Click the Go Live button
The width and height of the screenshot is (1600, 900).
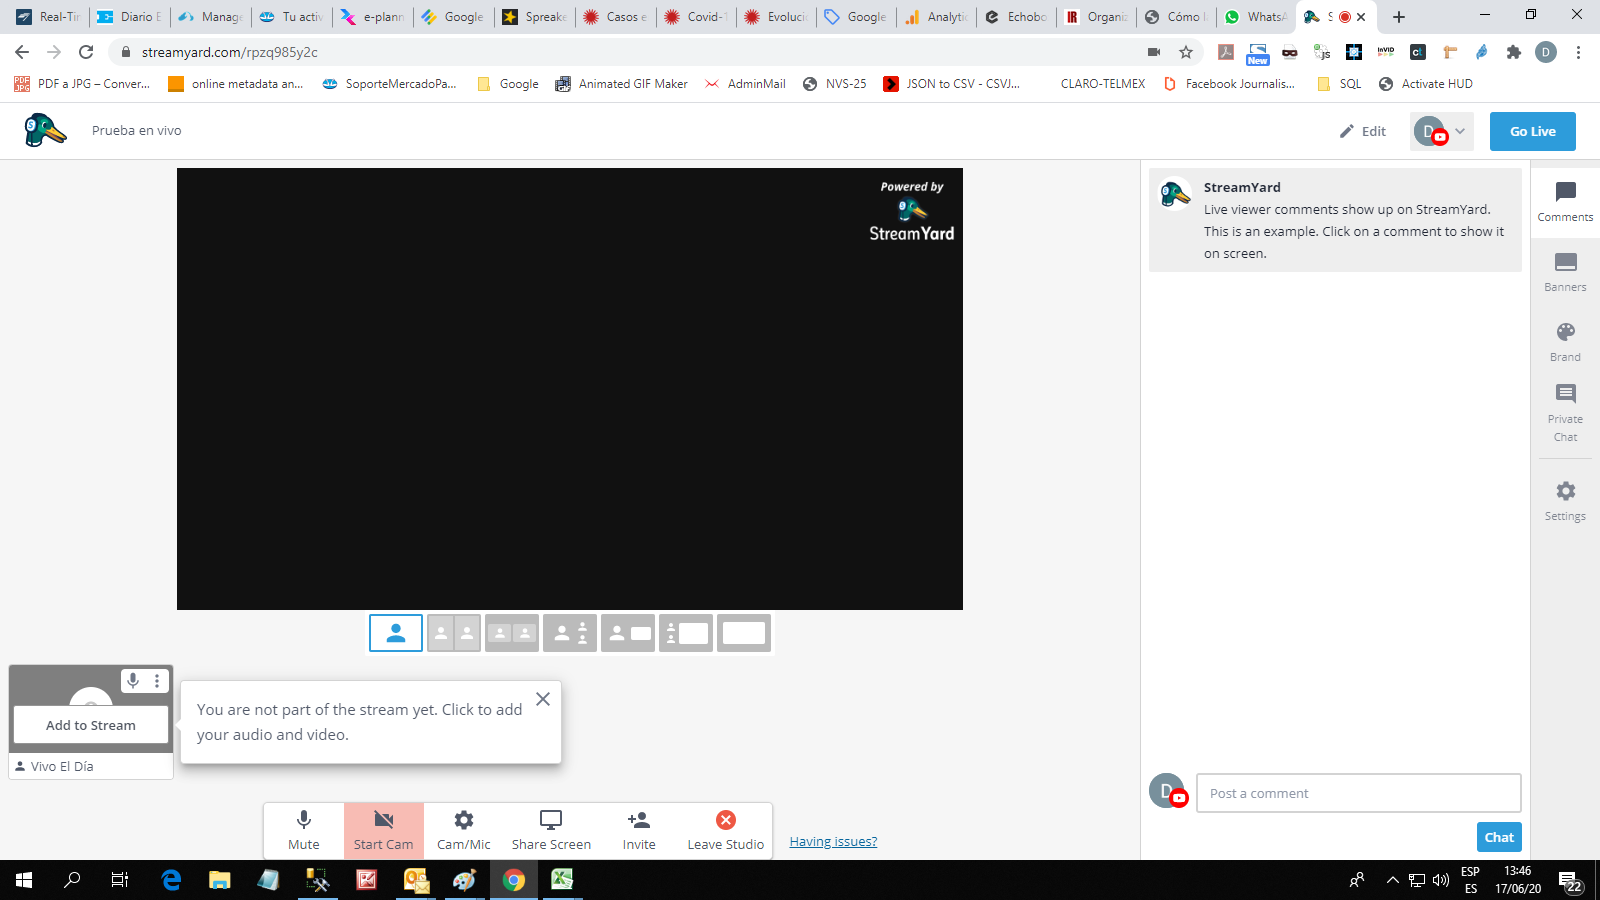[x=1532, y=131]
